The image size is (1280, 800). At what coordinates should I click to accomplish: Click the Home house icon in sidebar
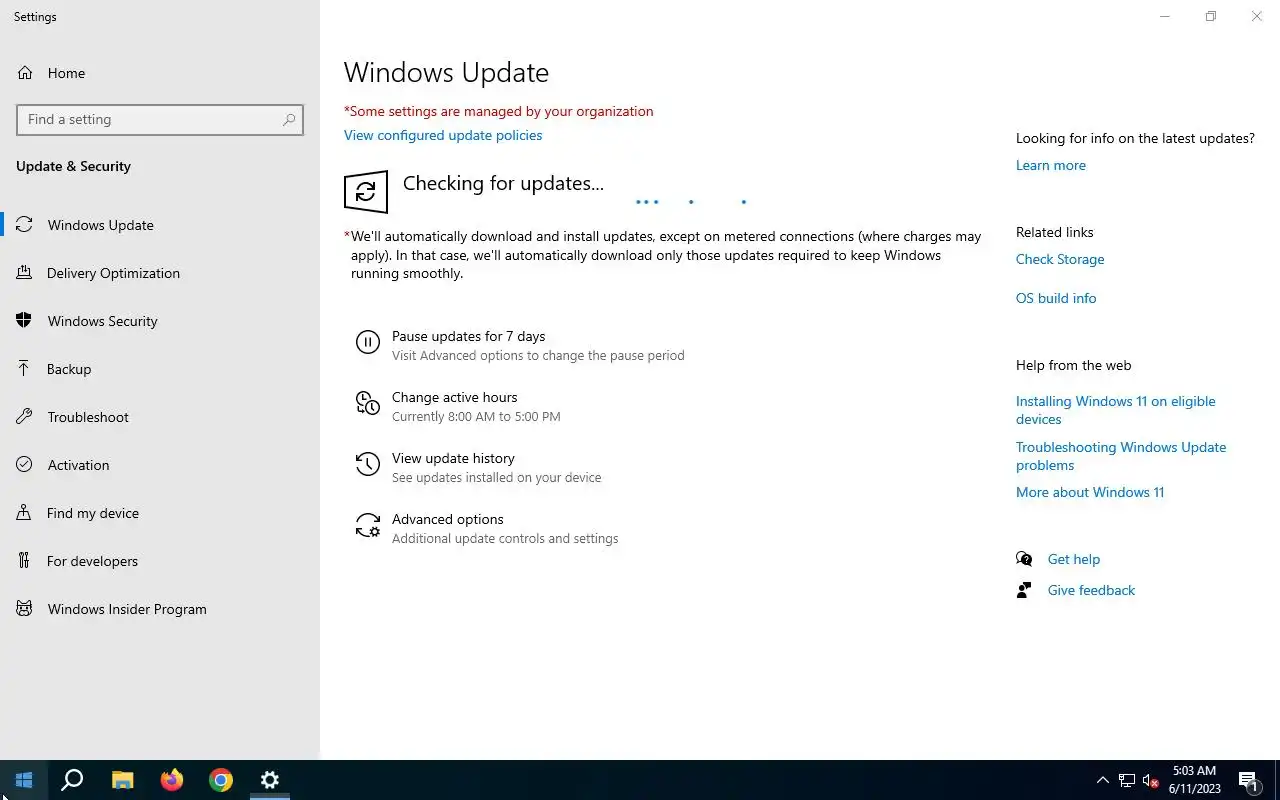tap(25, 73)
